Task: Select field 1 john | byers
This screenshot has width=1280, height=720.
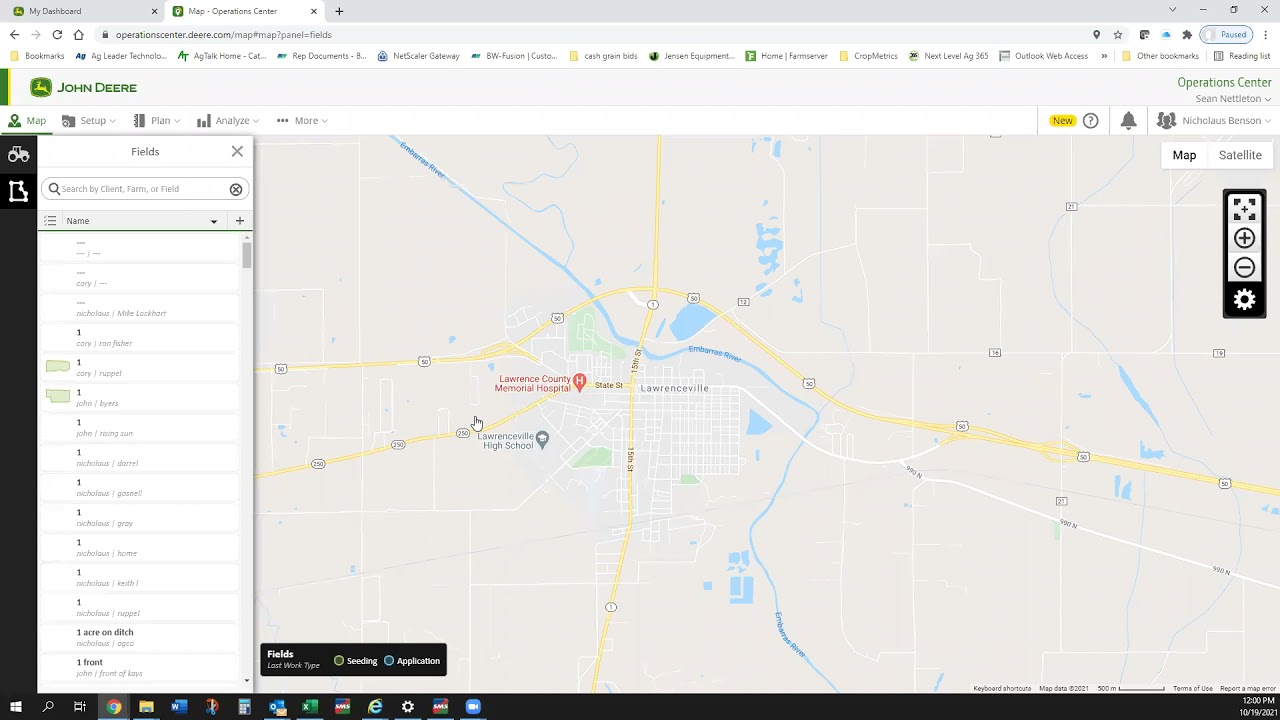Action: 139,398
